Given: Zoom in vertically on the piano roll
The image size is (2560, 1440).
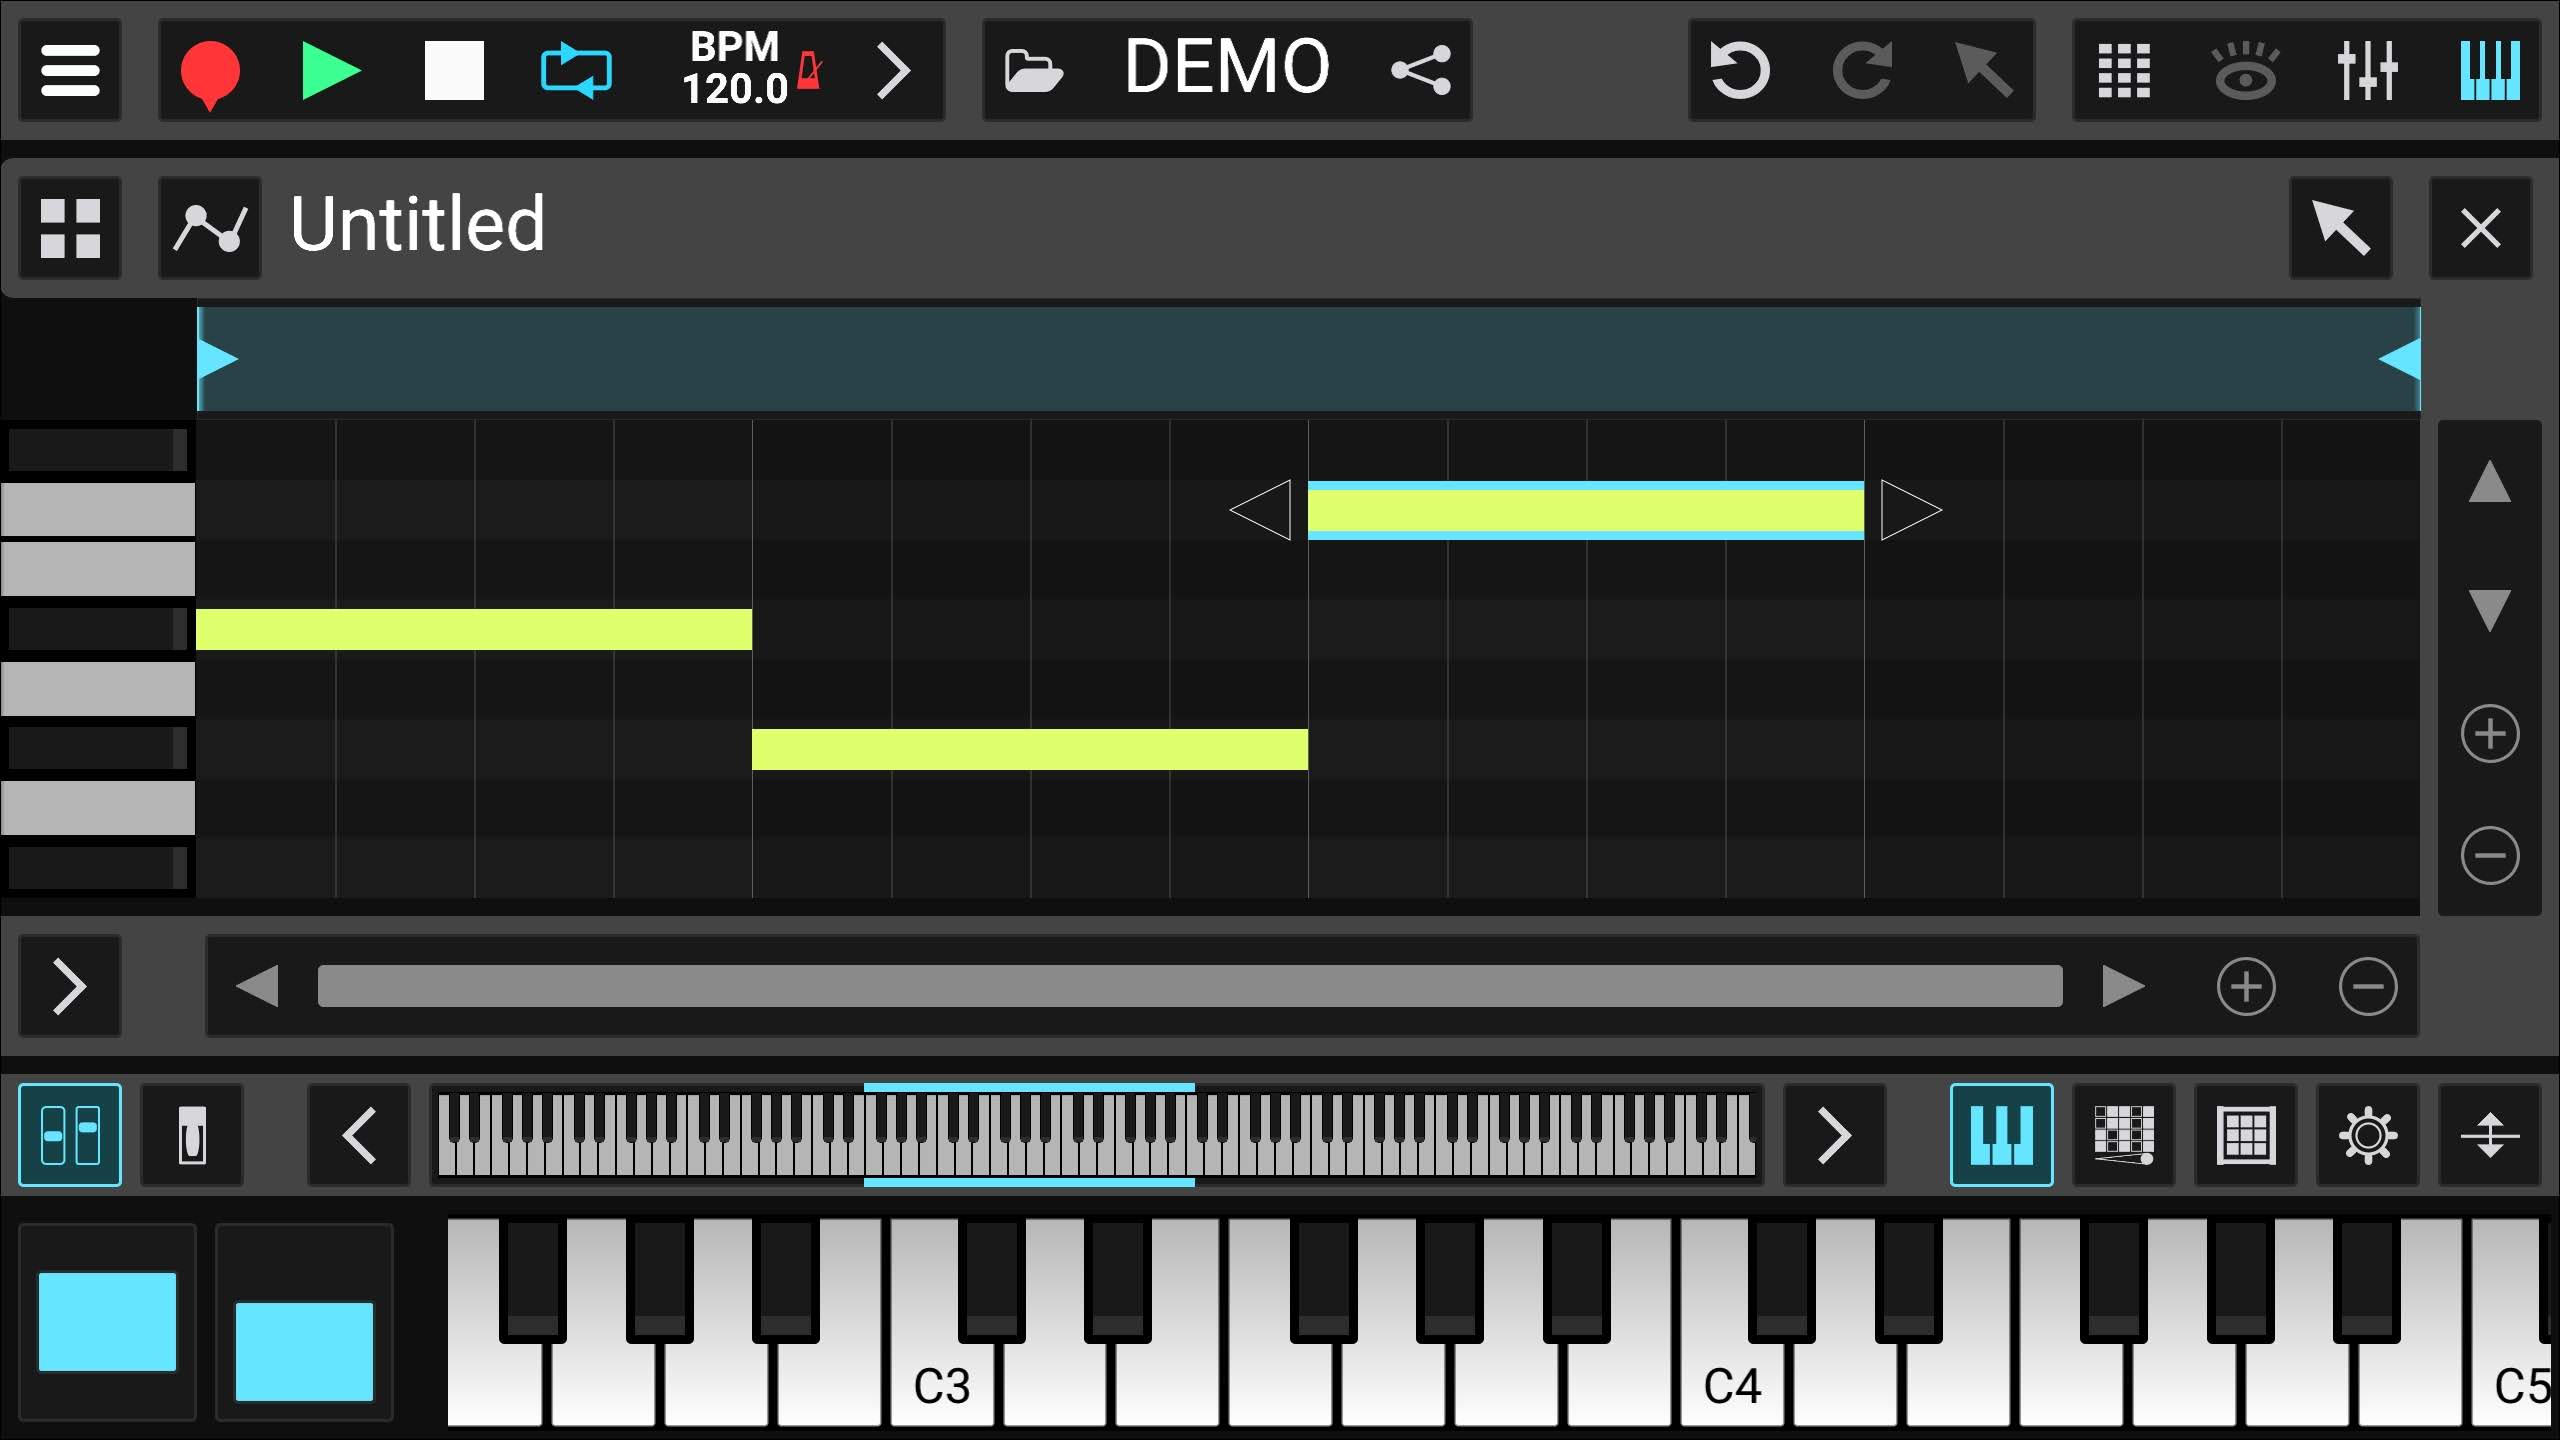Looking at the screenshot, I should pos(2490,734).
